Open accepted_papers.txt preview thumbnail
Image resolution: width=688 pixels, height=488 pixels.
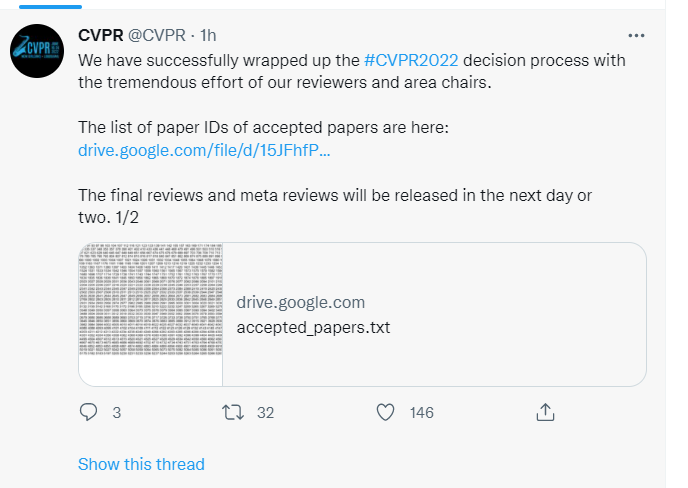tap(150, 314)
